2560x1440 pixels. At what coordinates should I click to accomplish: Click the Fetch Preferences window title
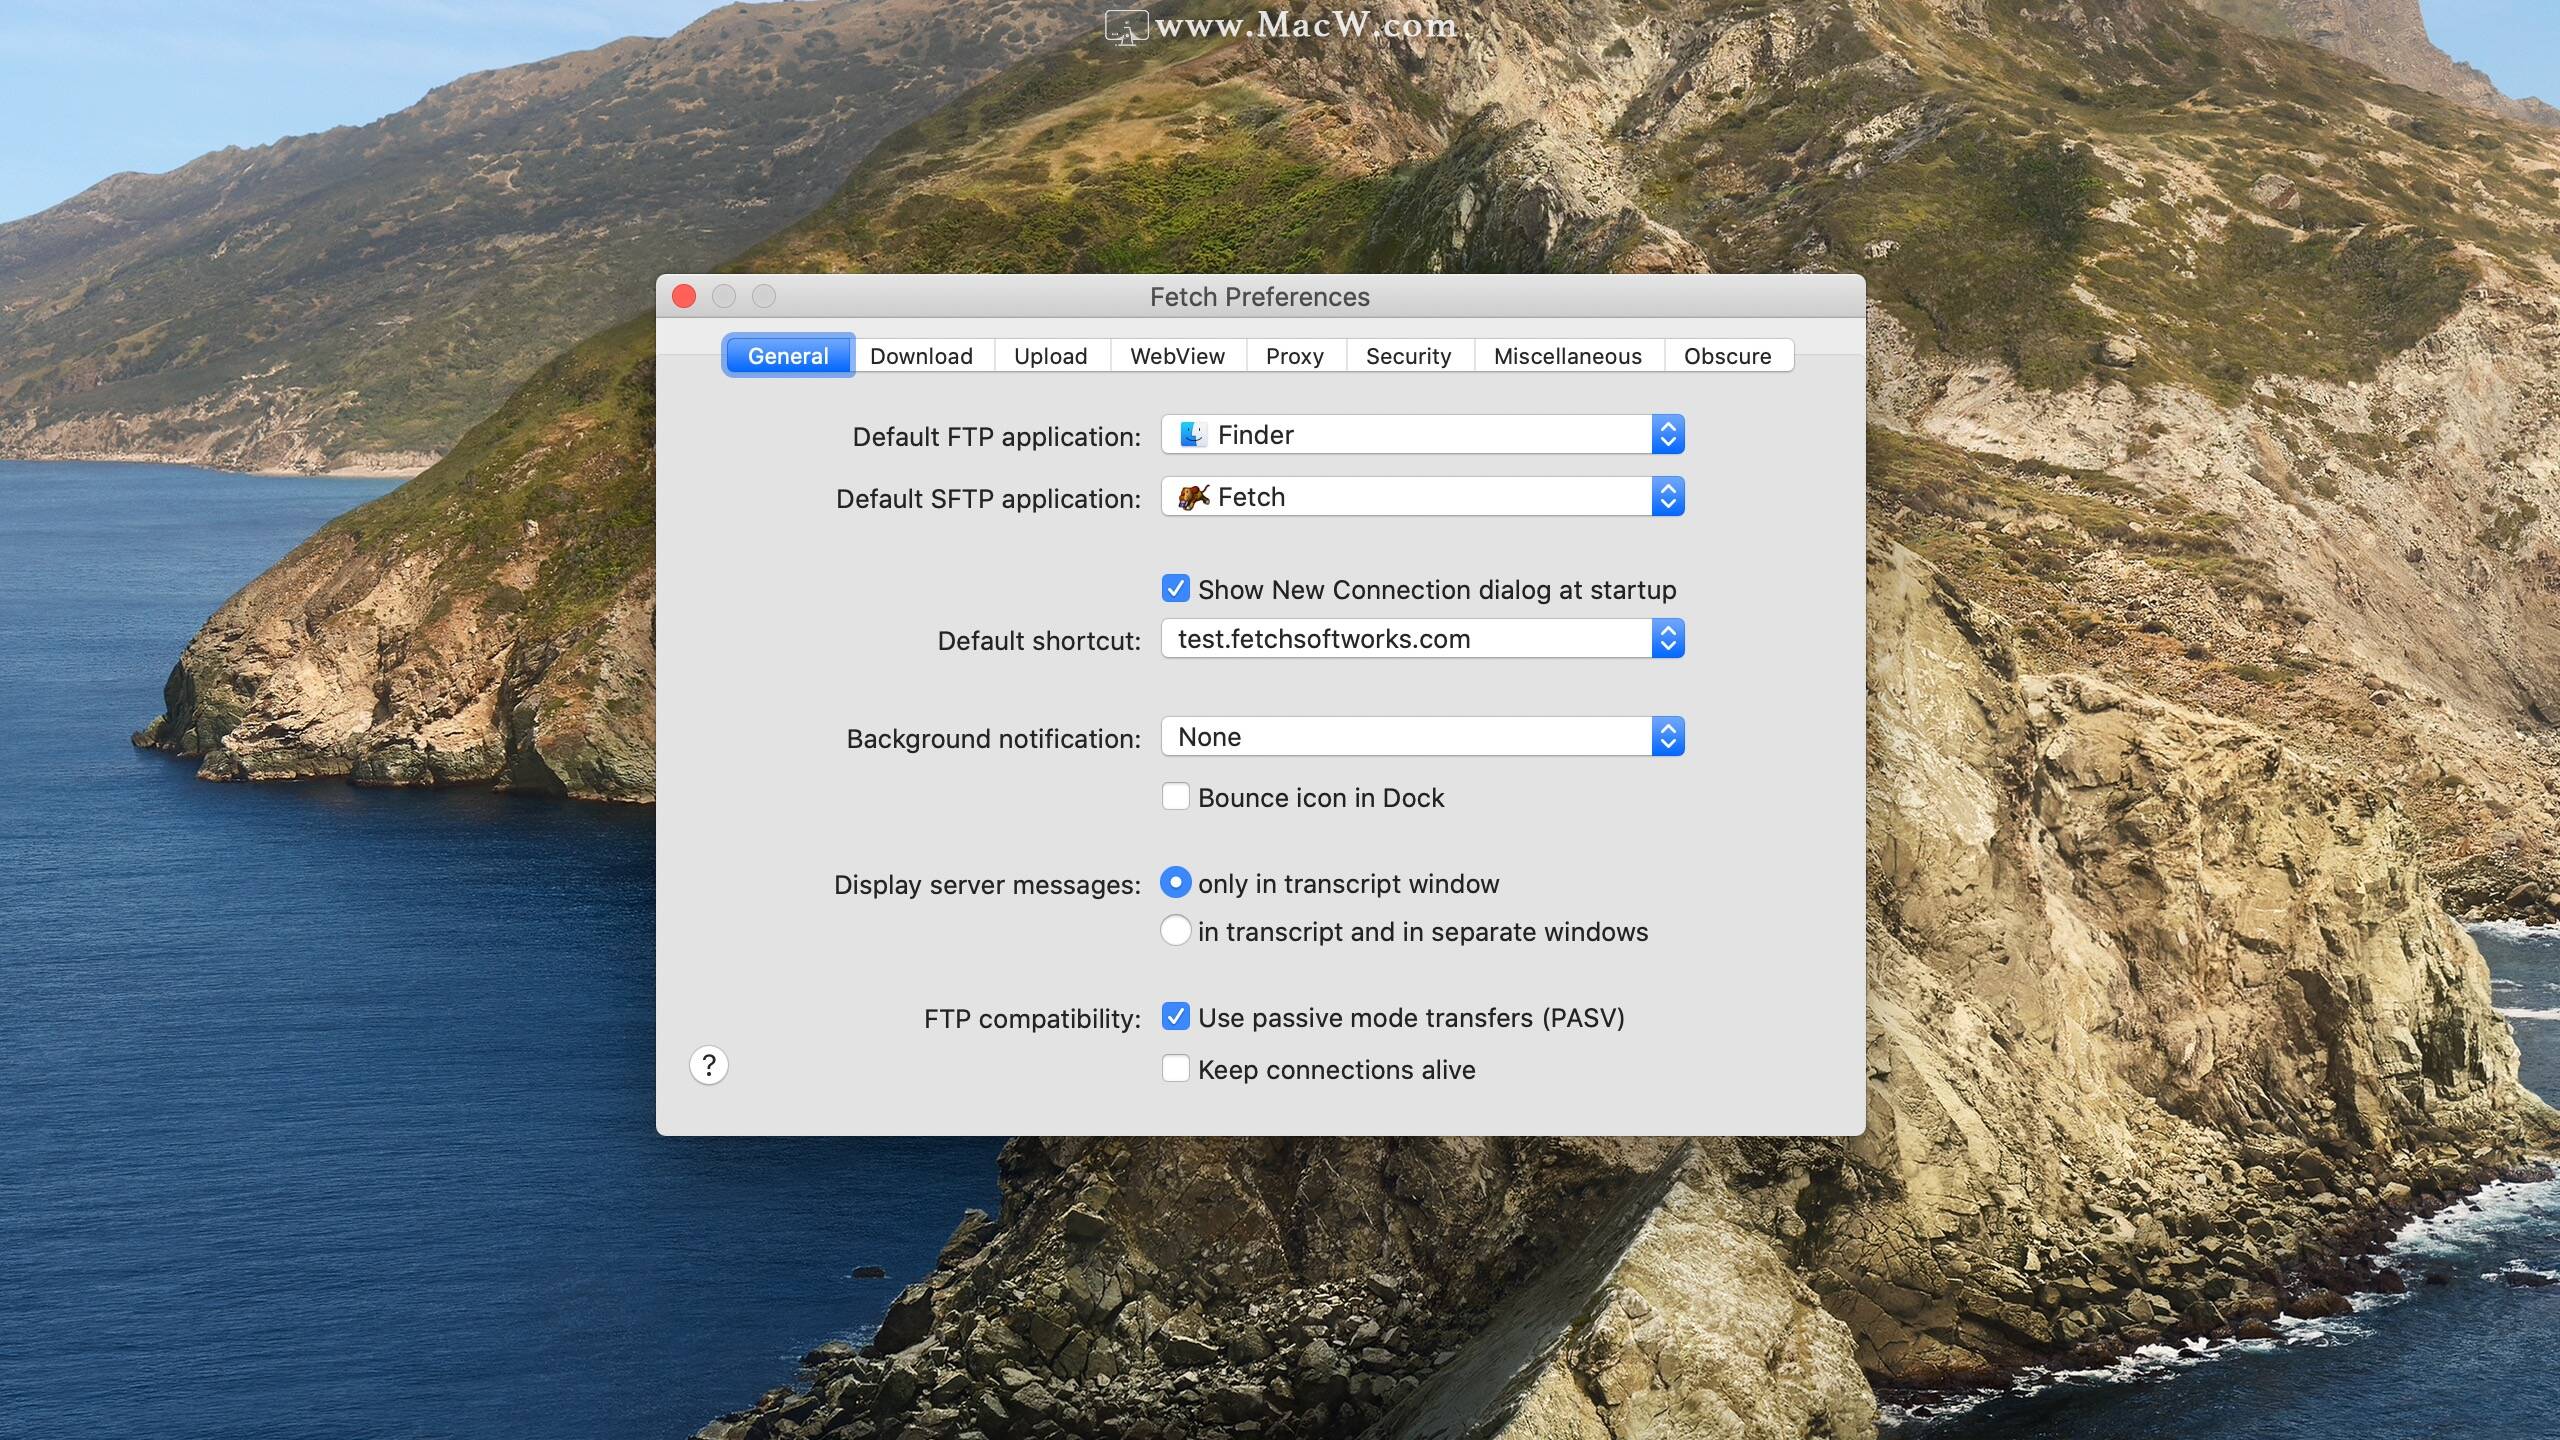pos(1259,297)
